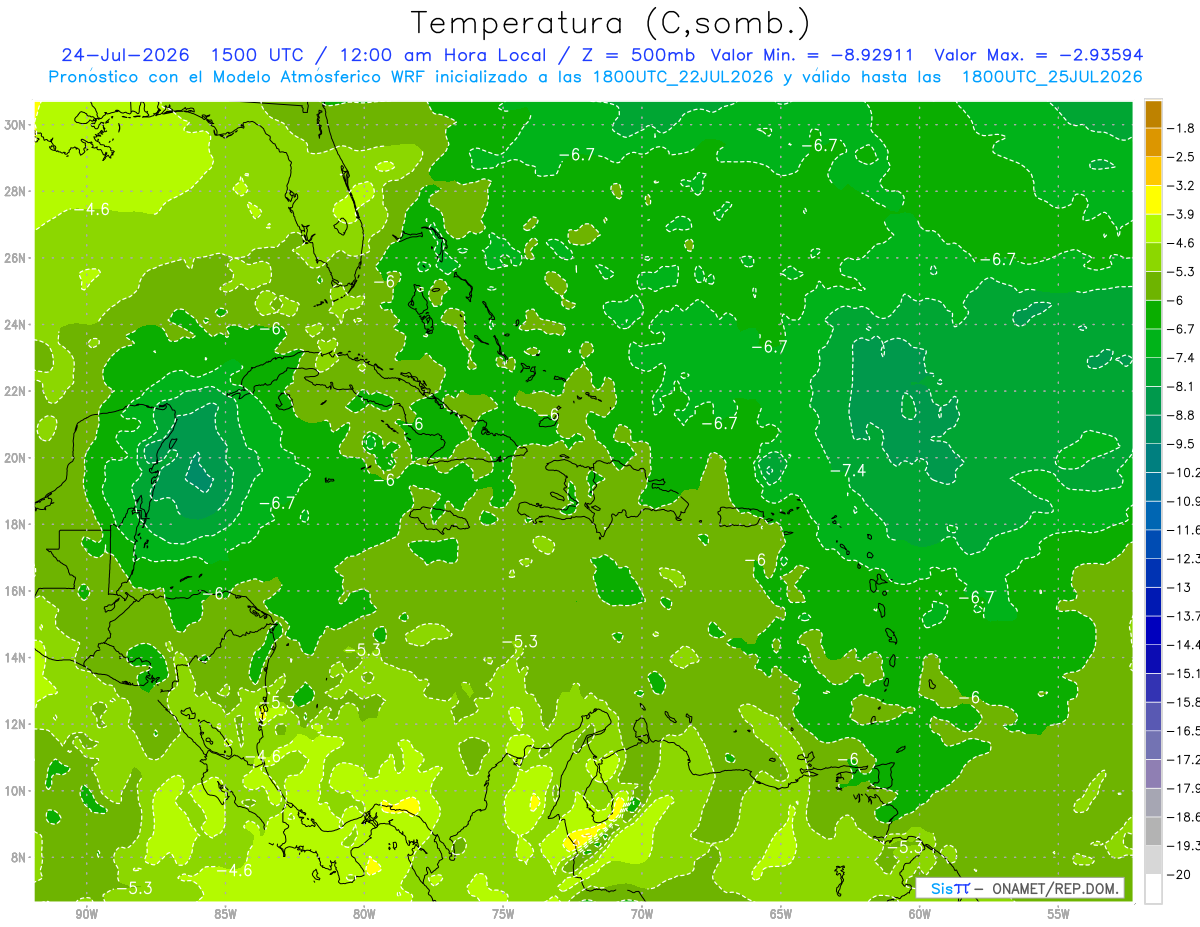Click the "85W" longitude axis label
This screenshot has height=927, width=1200.
pyautogui.click(x=225, y=914)
